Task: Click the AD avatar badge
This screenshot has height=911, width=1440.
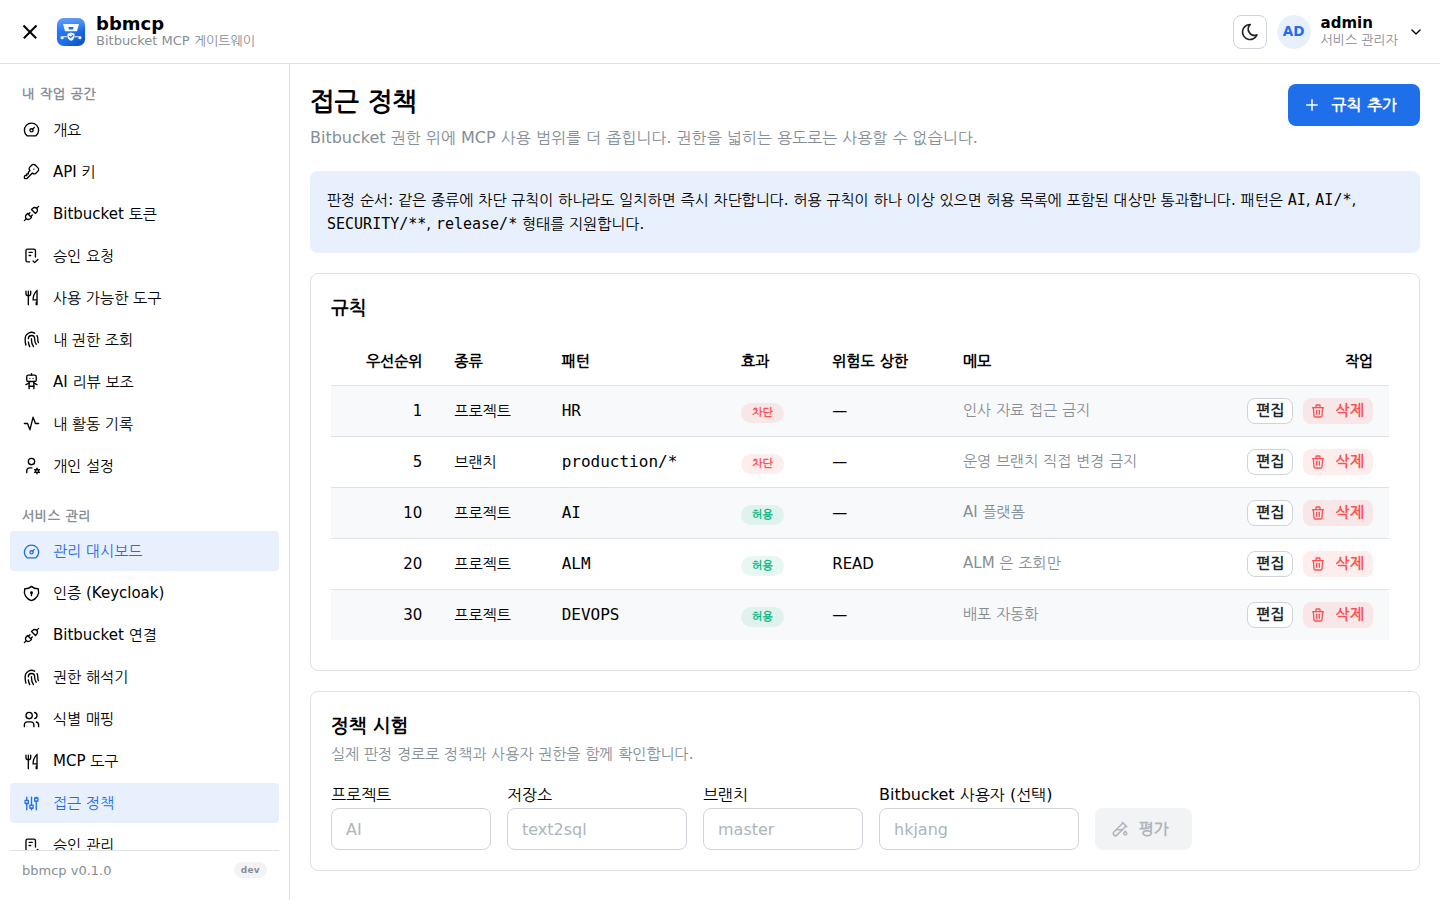Action: click(x=1293, y=32)
